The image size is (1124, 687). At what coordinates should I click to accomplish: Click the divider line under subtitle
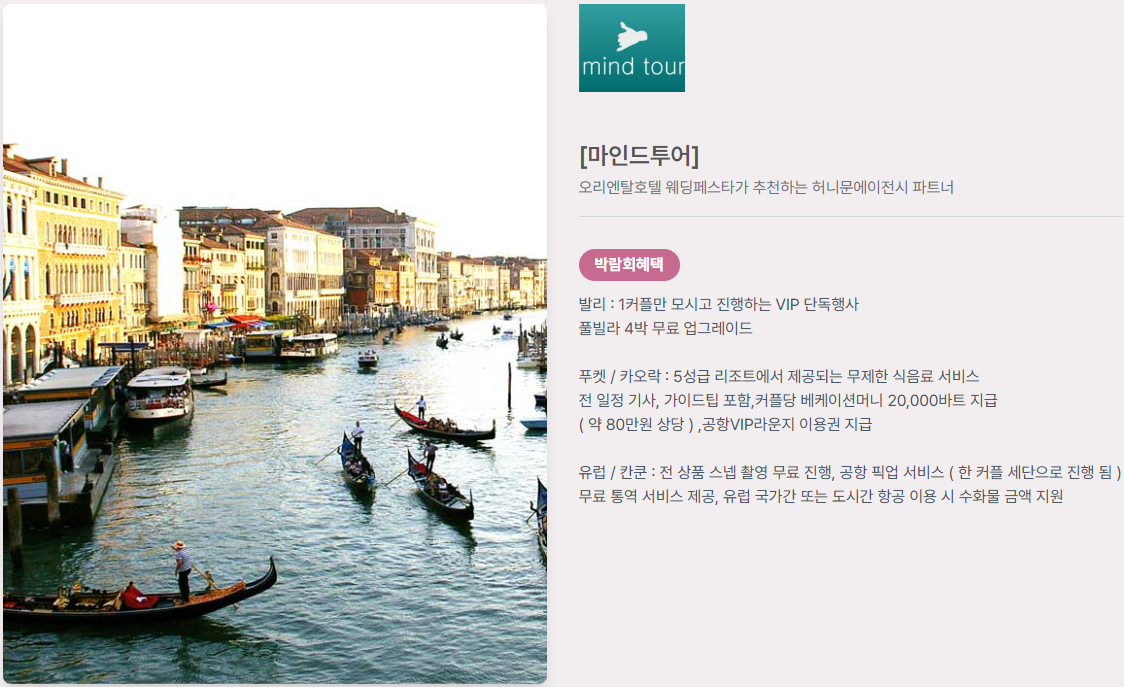point(850,216)
